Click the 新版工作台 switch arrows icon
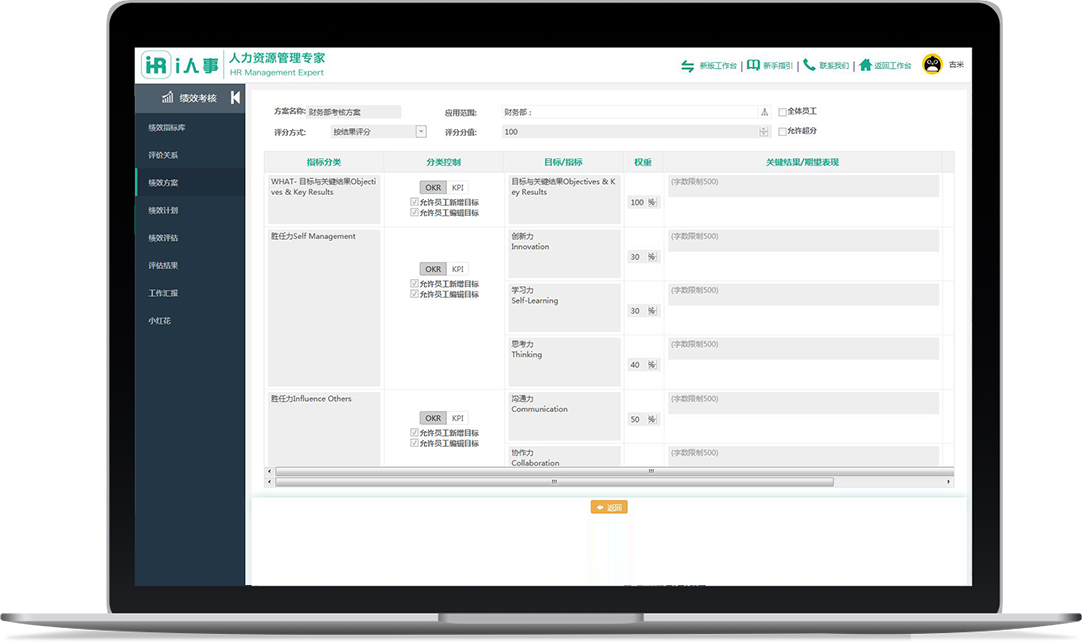Screen dimensions: 1082x642 [x=687, y=66]
